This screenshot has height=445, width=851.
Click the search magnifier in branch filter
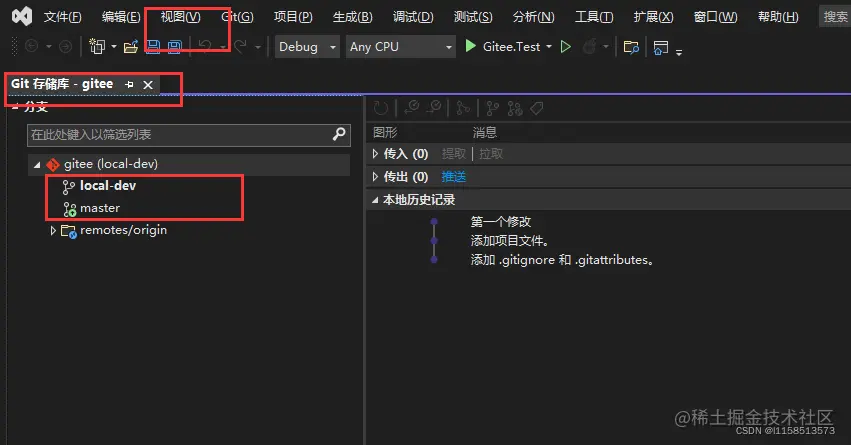(x=339, y=134)
